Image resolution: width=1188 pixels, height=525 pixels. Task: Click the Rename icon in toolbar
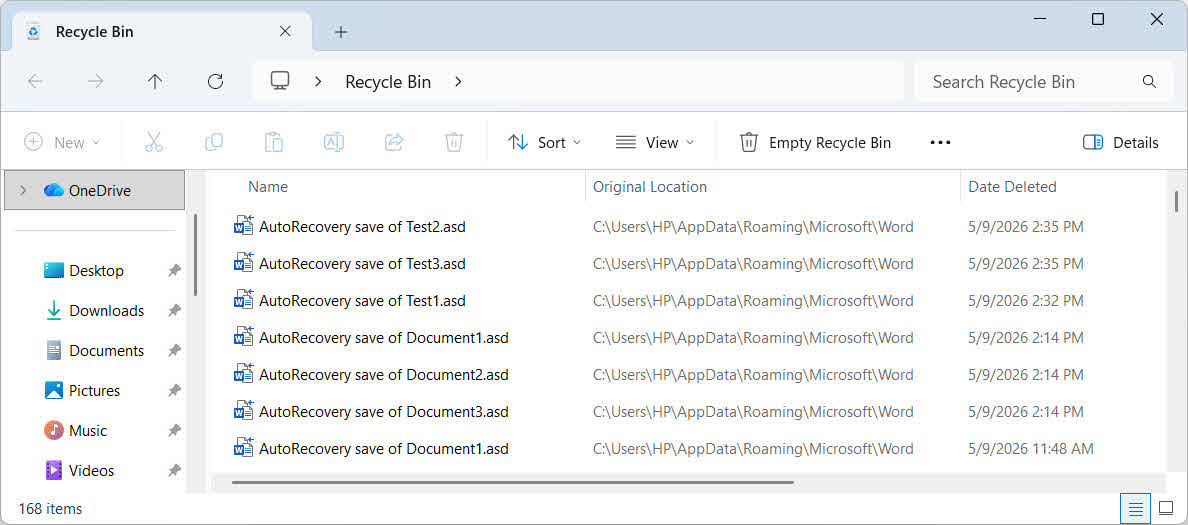point(334,142)
